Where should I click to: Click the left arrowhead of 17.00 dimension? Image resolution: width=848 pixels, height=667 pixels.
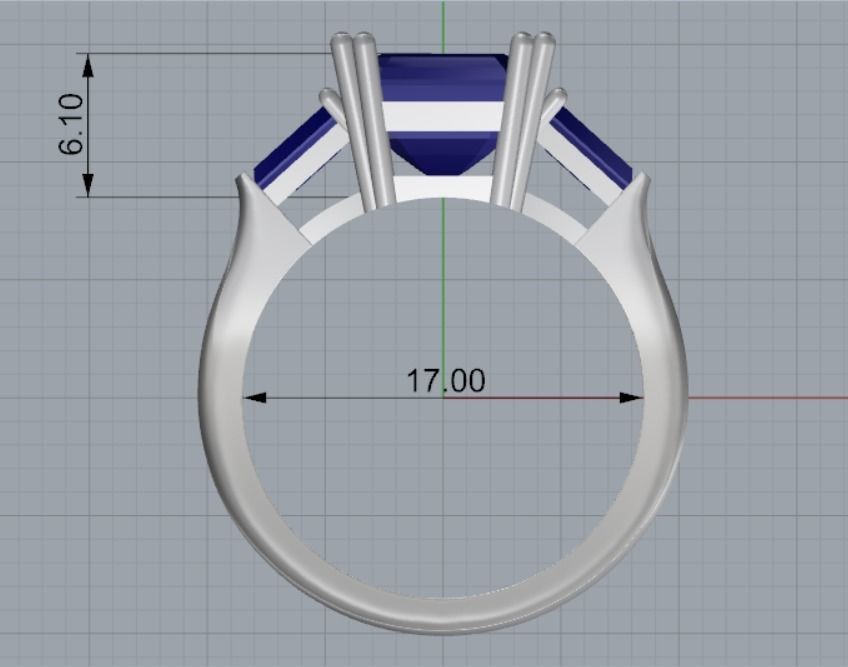click(x=255, y=398)
